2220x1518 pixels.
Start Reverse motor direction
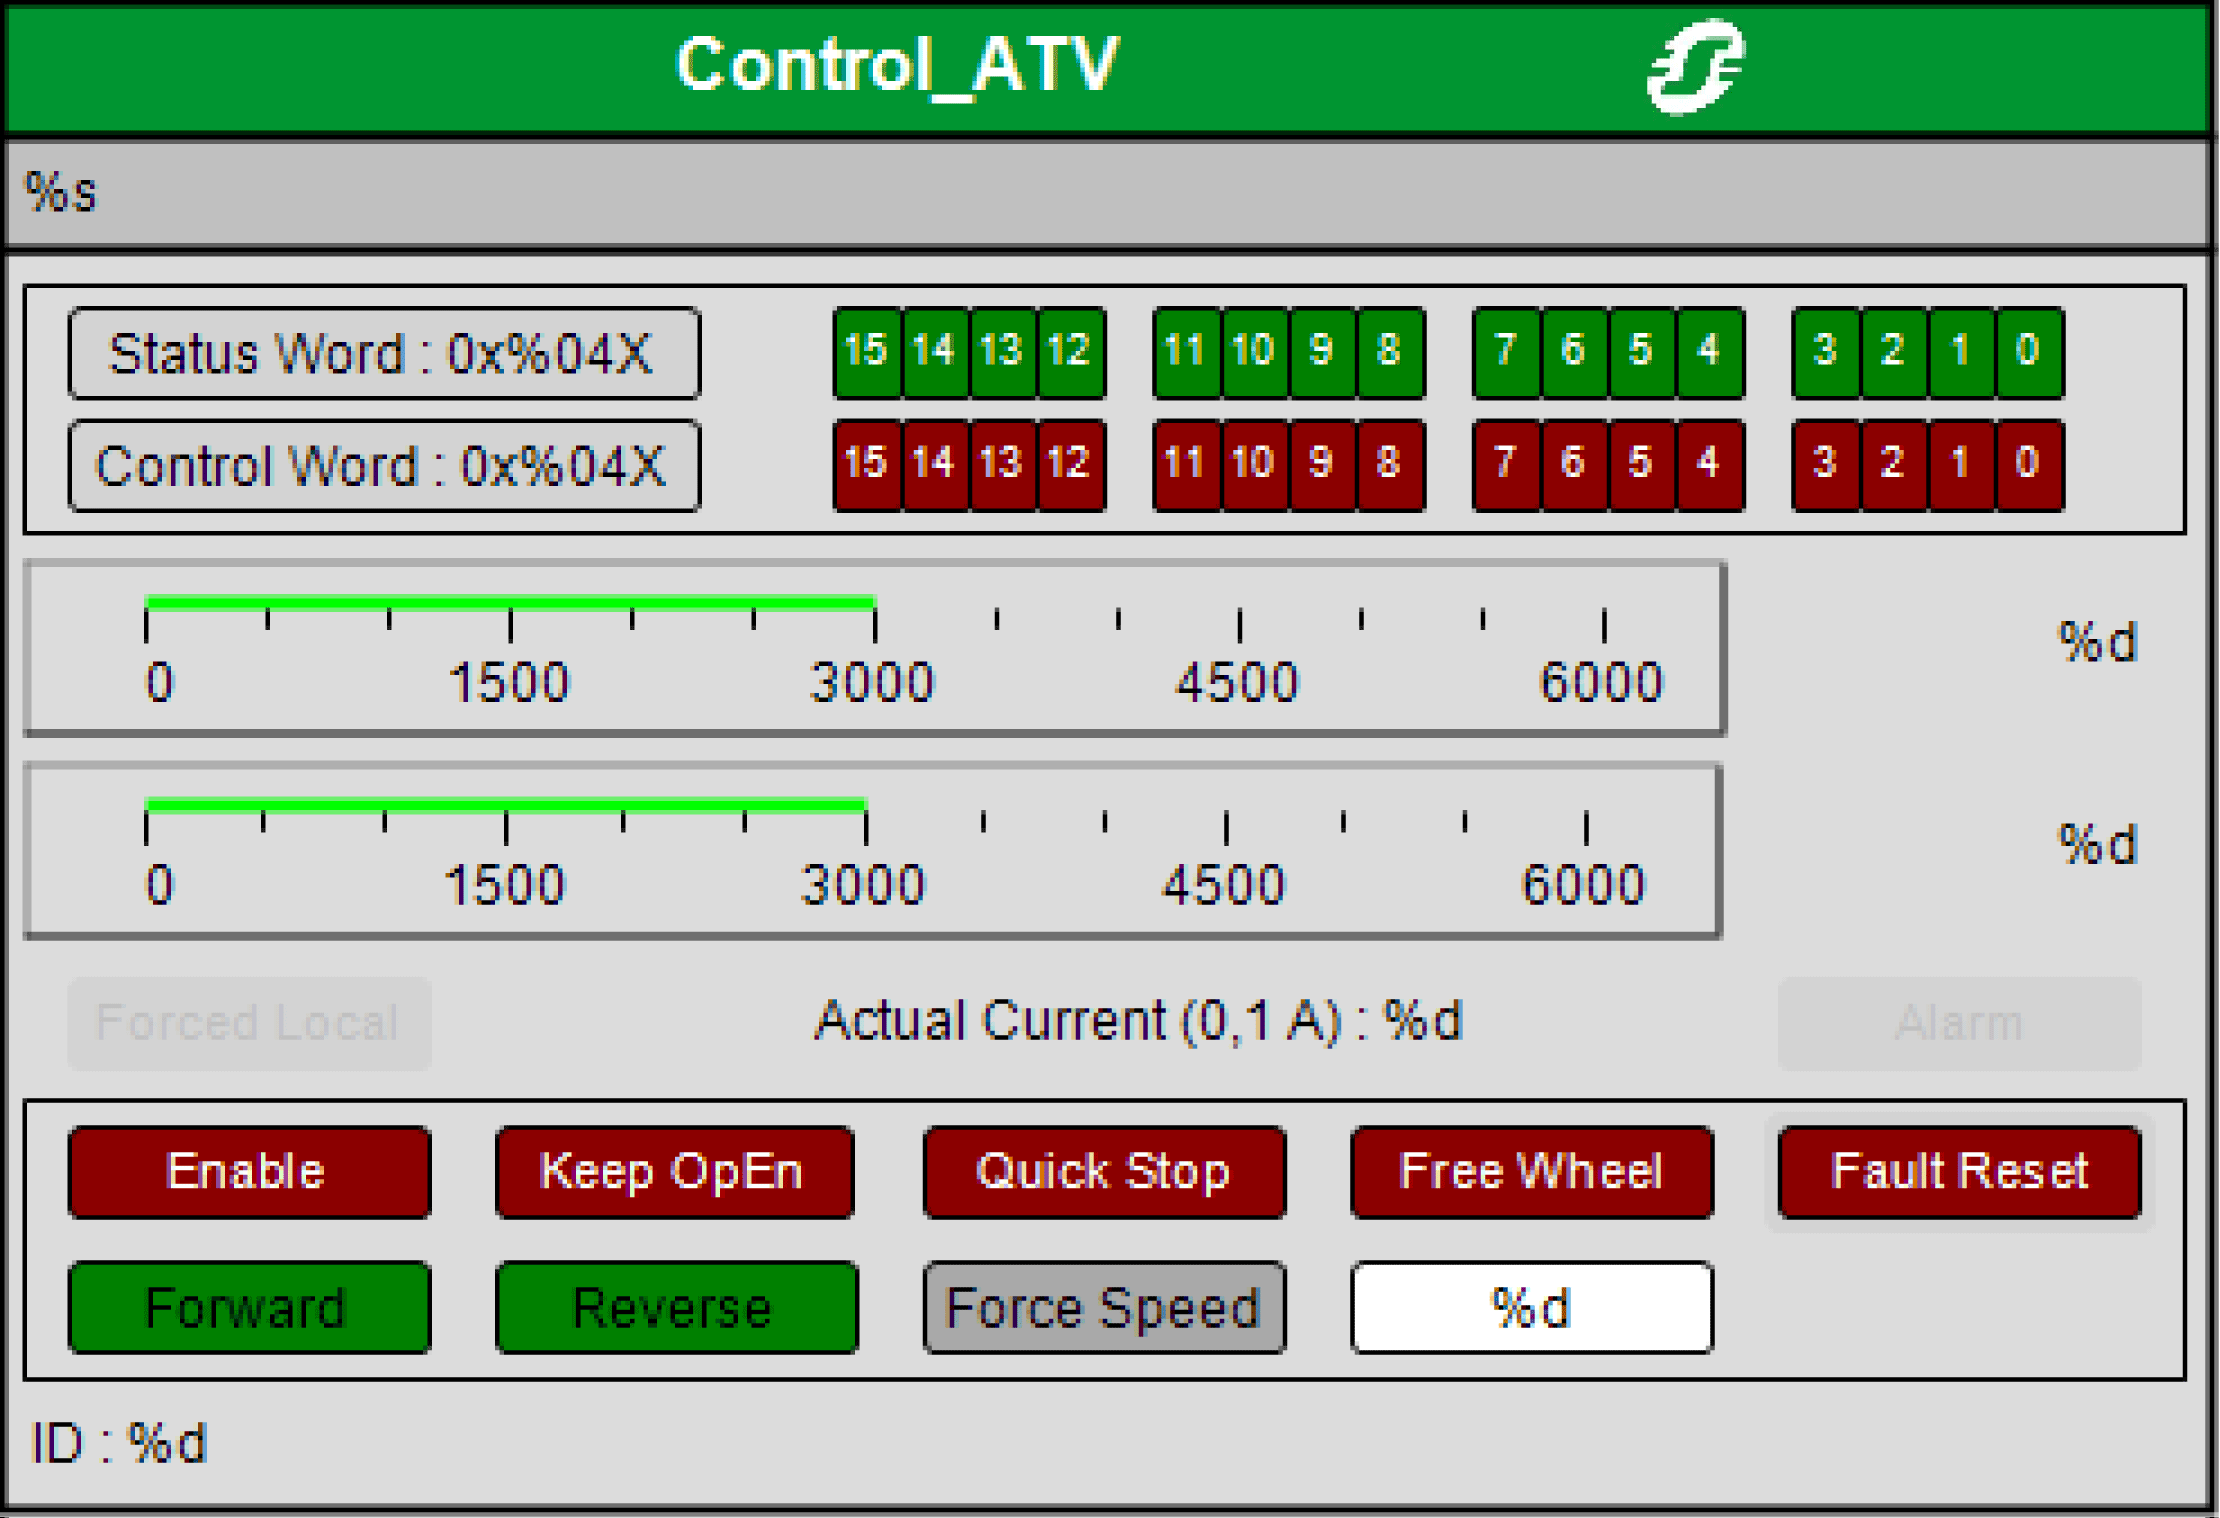click(676, 1308)
